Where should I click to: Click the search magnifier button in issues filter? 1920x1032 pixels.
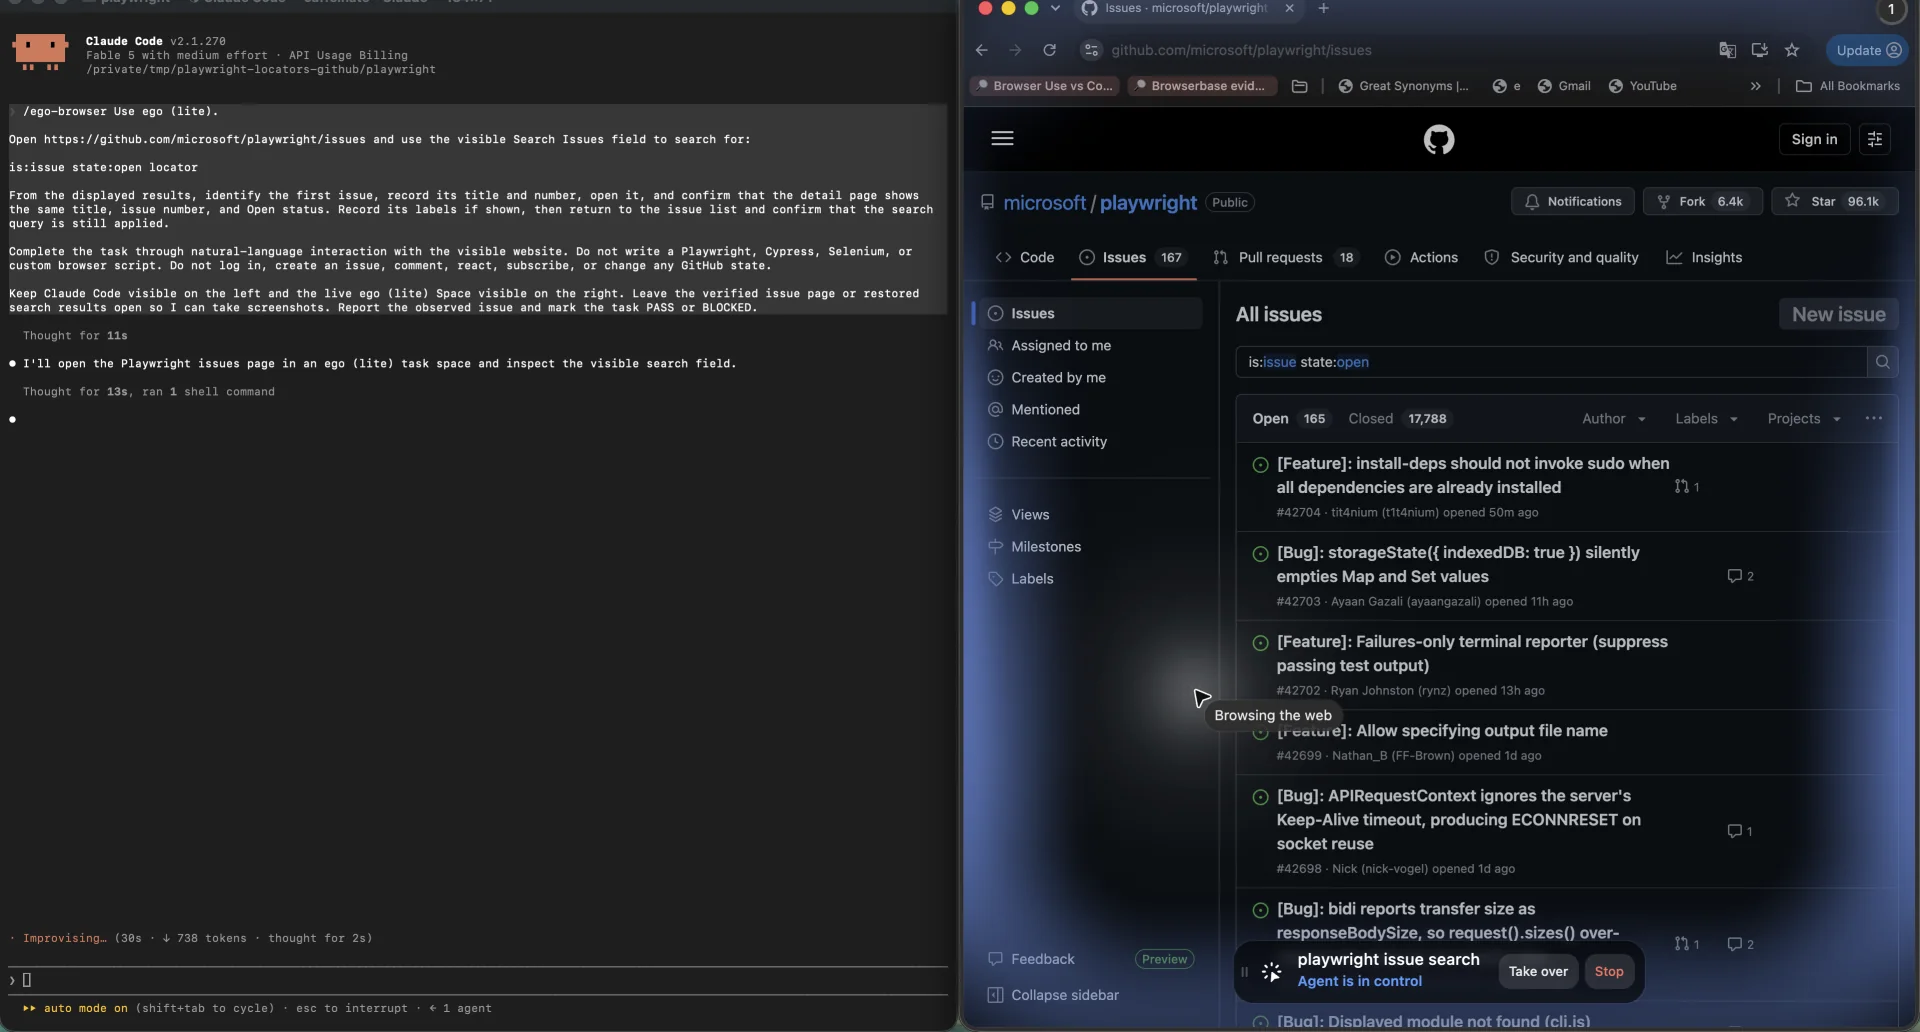coord(1882,362)
